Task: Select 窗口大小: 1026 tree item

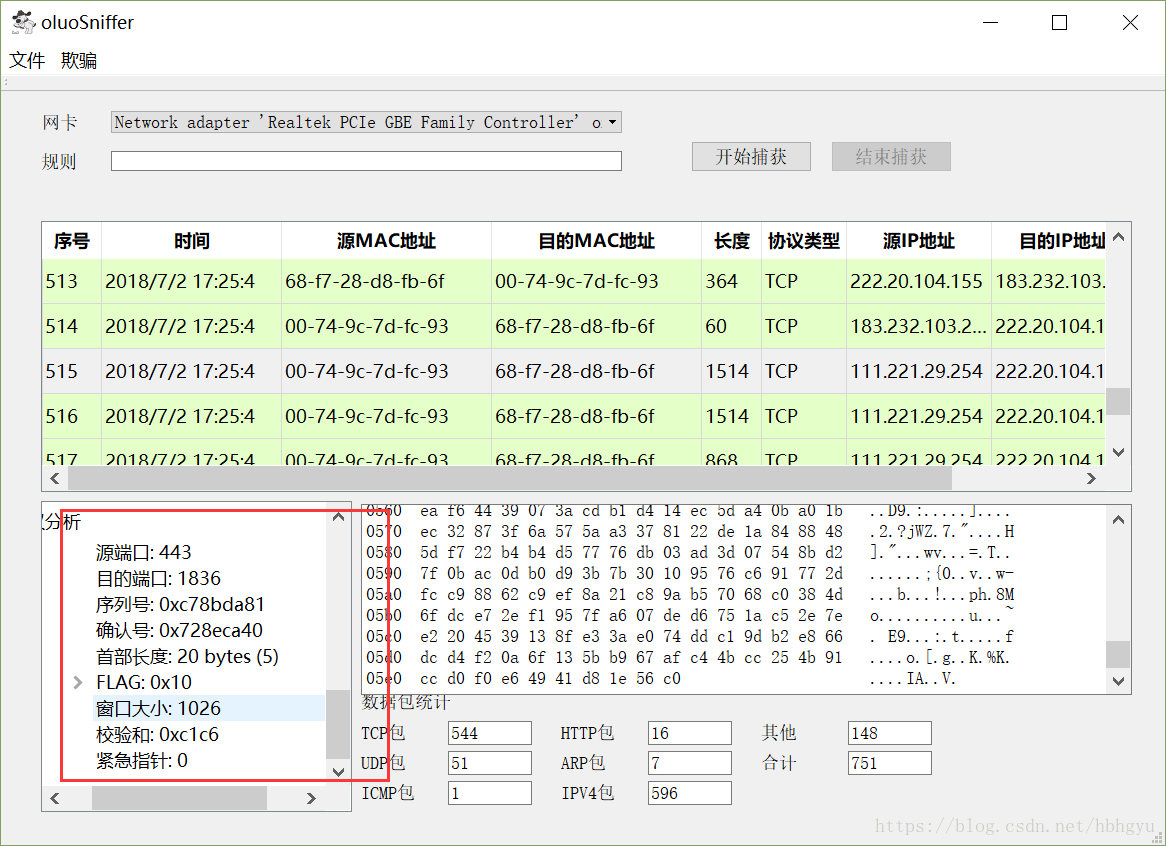Action: pyautogui.click(x=158, y=708)
